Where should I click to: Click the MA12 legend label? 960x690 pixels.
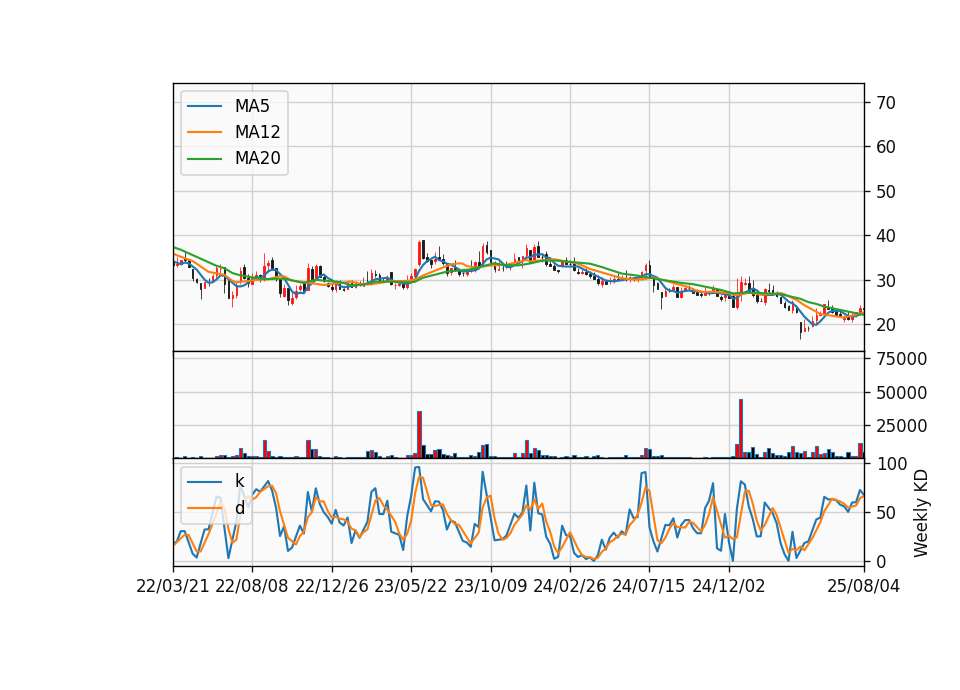tap(257, 132)
